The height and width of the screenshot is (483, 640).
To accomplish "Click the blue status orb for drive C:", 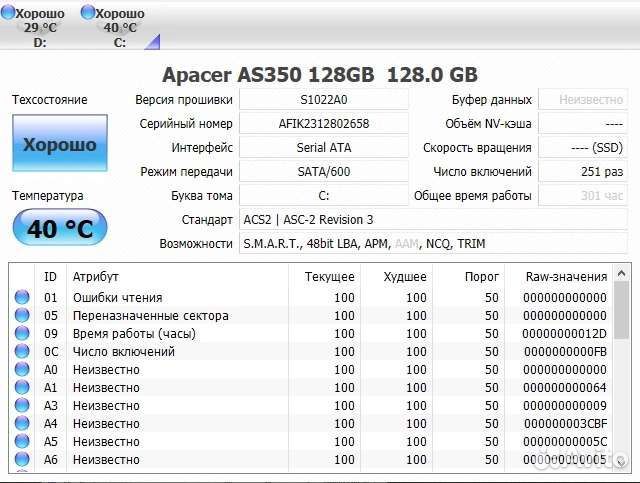I will click(x=87, y=13).
